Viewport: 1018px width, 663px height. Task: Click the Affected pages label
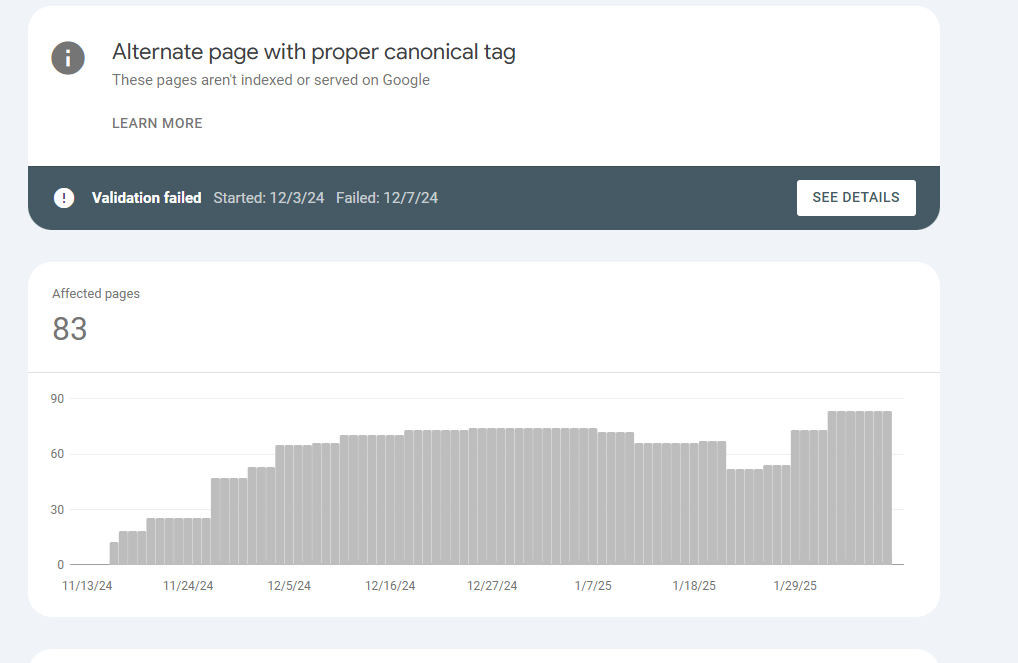(x=96, y=294)
